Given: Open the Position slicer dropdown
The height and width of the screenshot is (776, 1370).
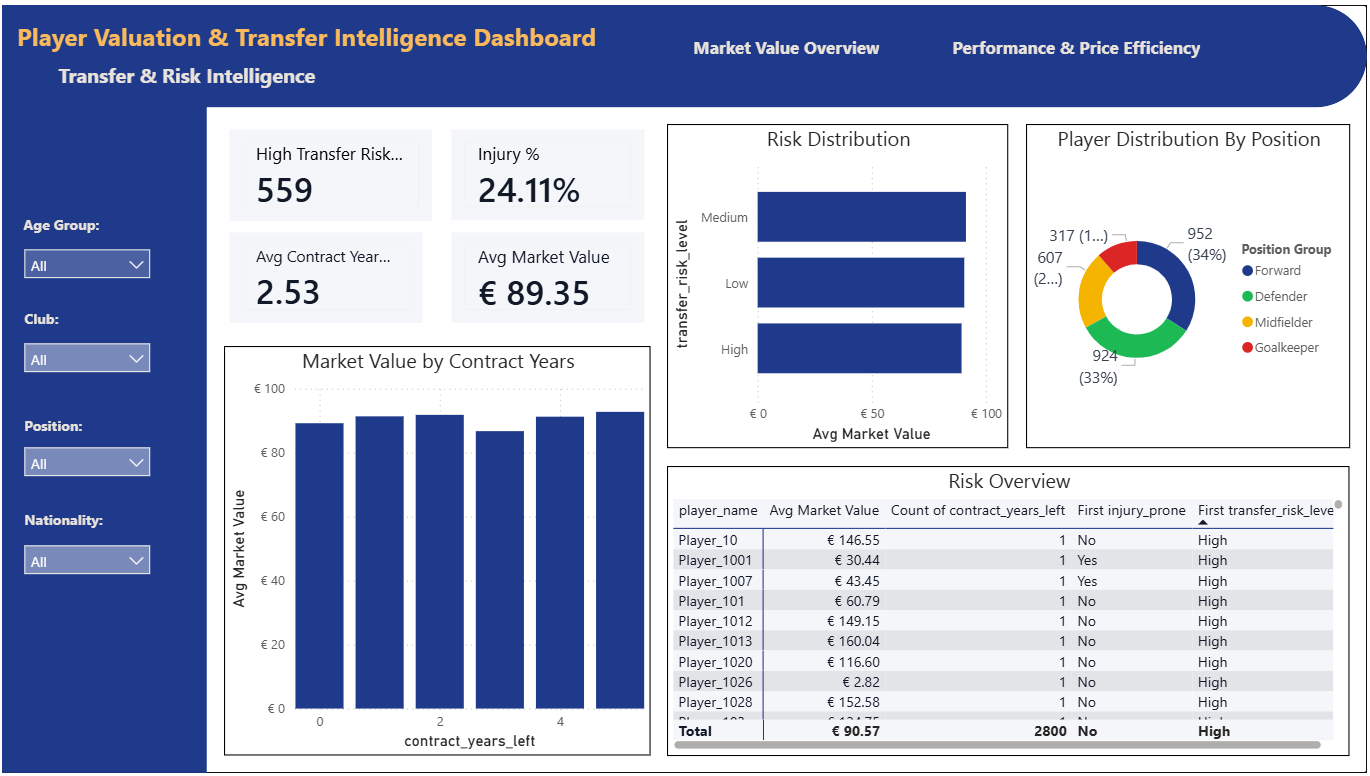Looking at the screenshot, I should [87, 463].
